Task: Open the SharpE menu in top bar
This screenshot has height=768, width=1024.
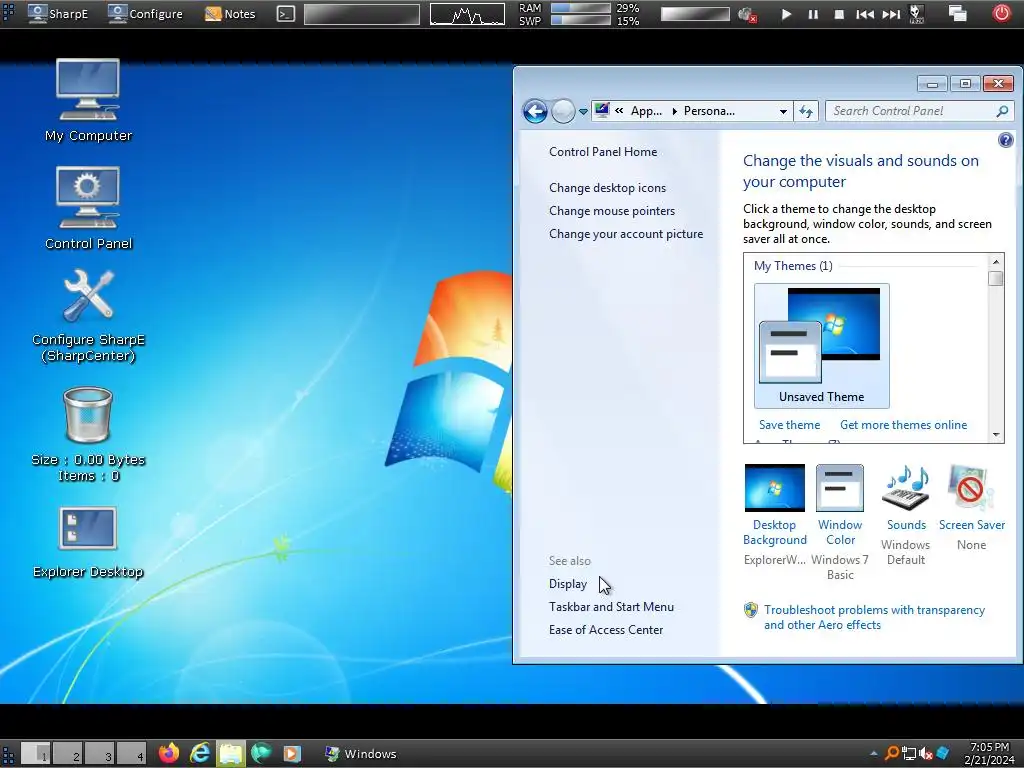Action: [x=58, y=13]
